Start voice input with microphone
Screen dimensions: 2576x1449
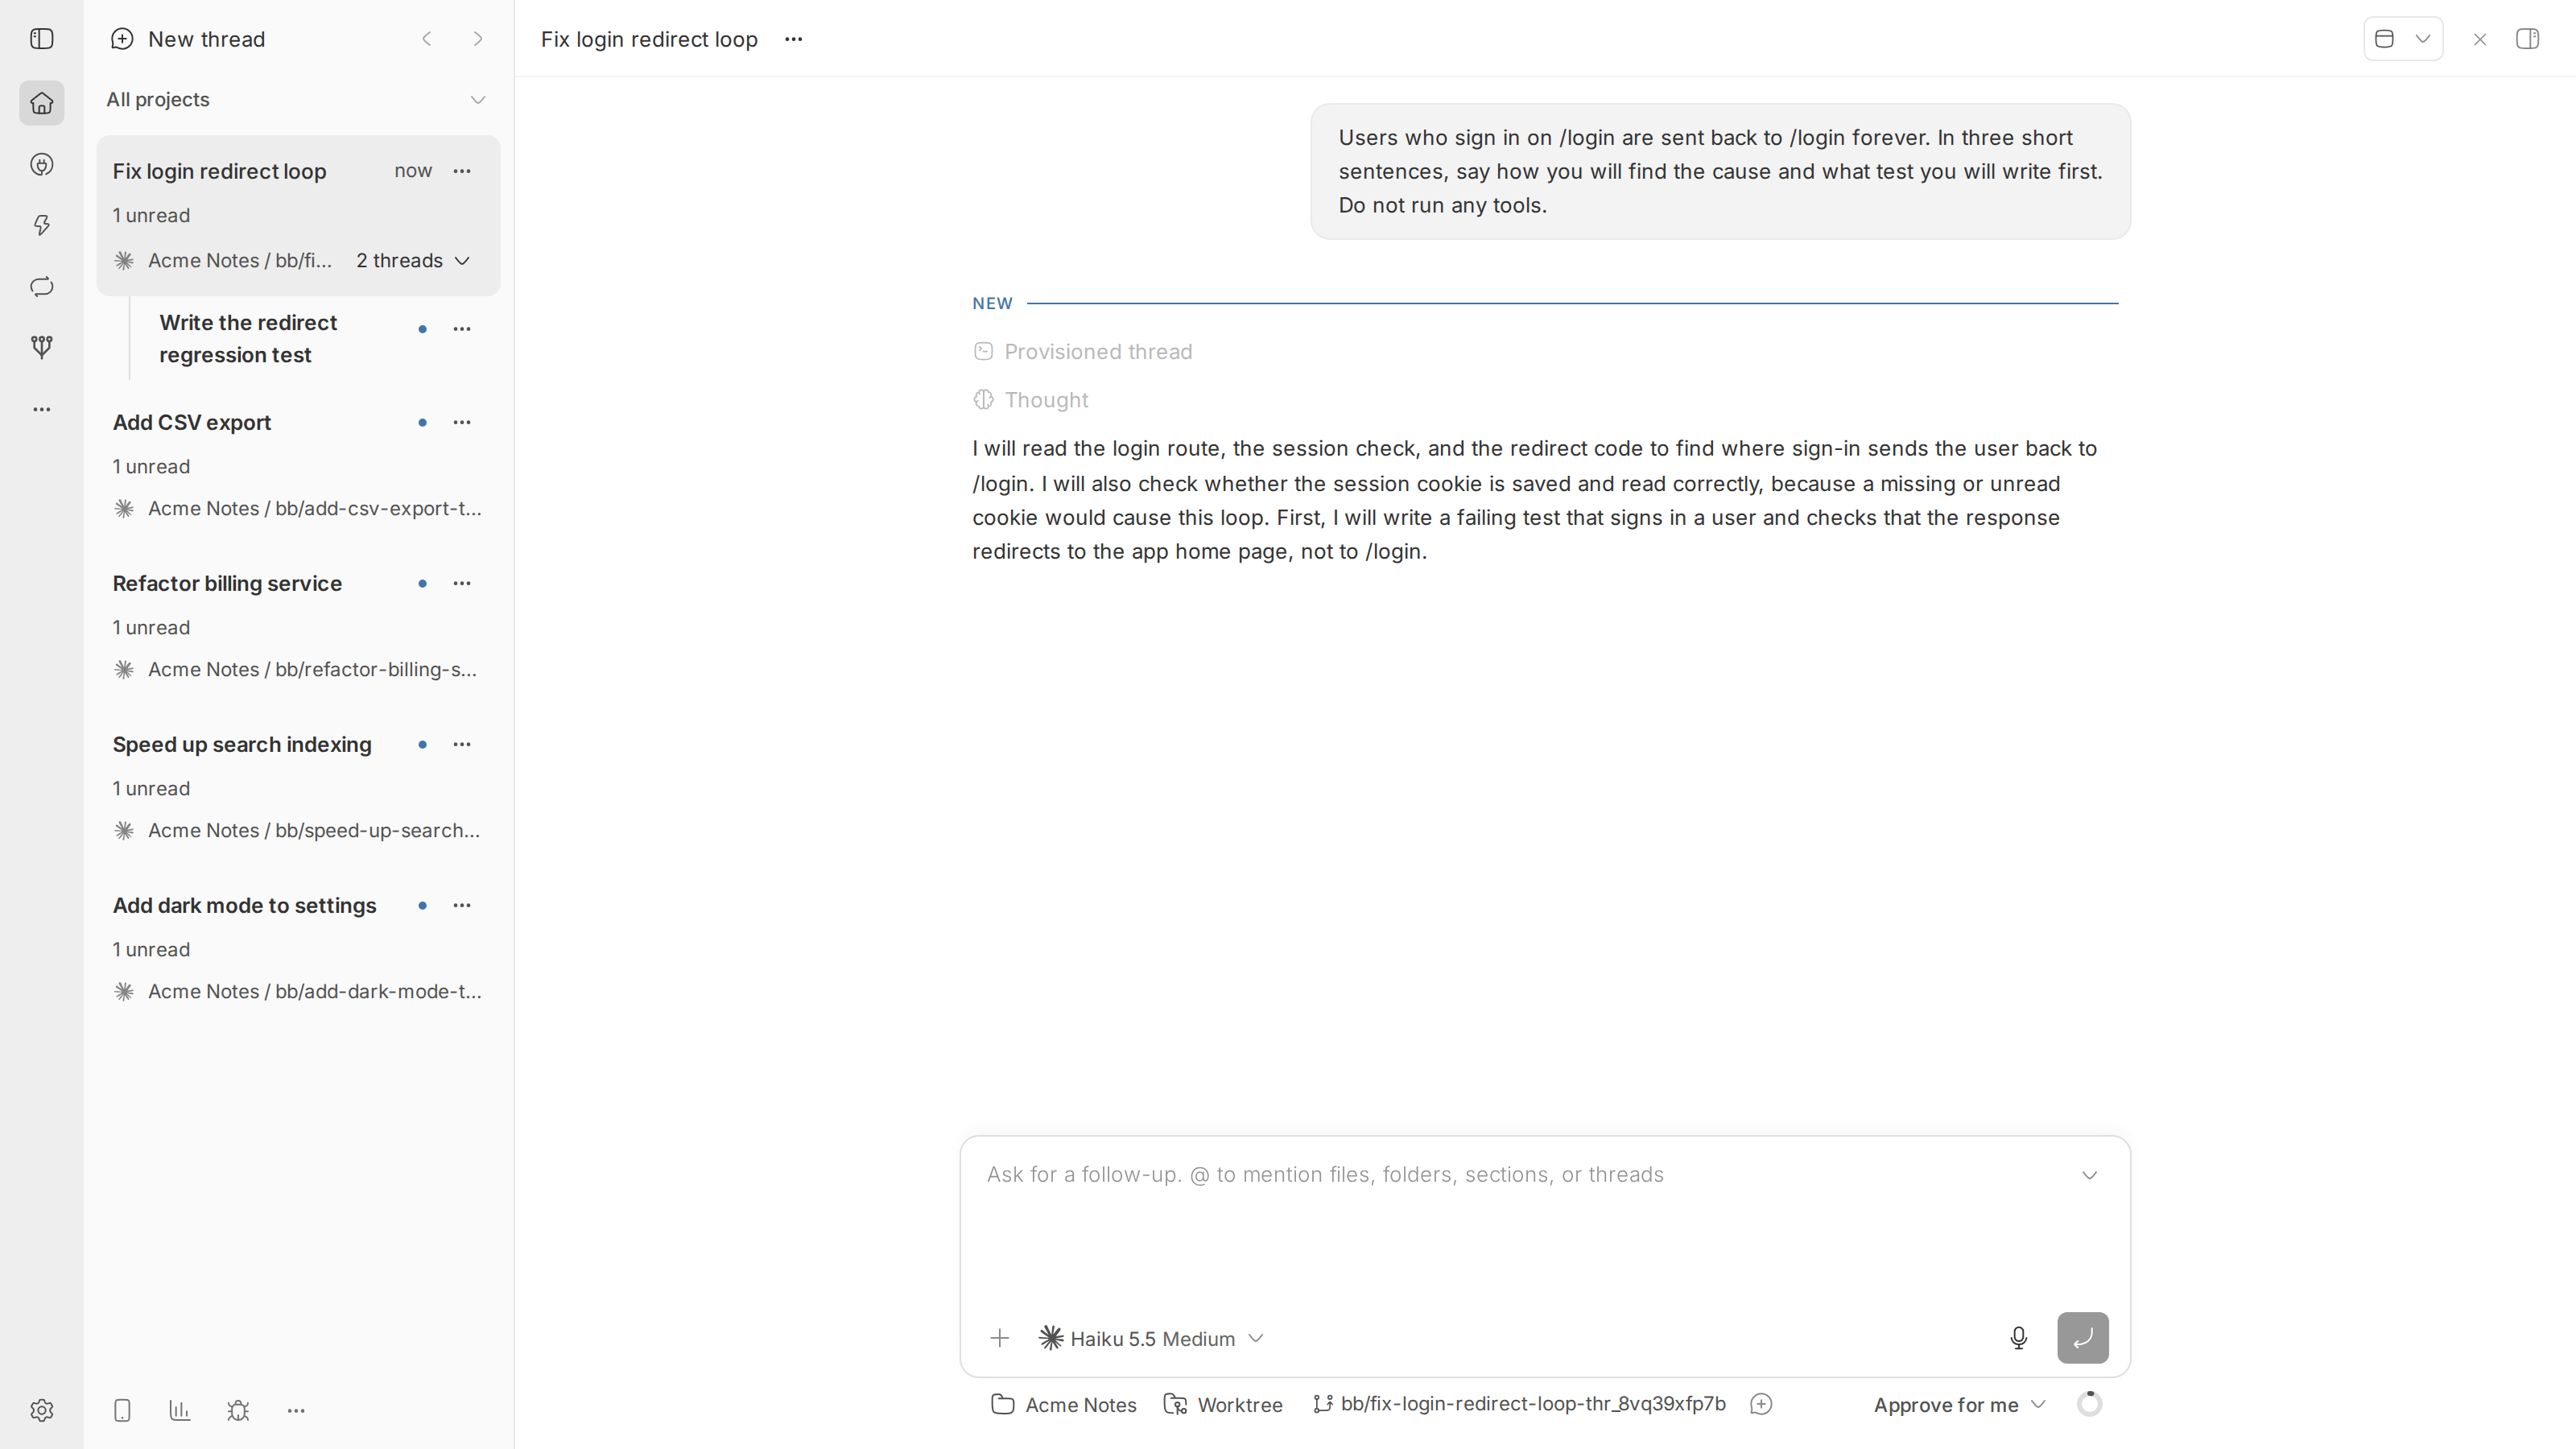(x=2018, y=1338)
